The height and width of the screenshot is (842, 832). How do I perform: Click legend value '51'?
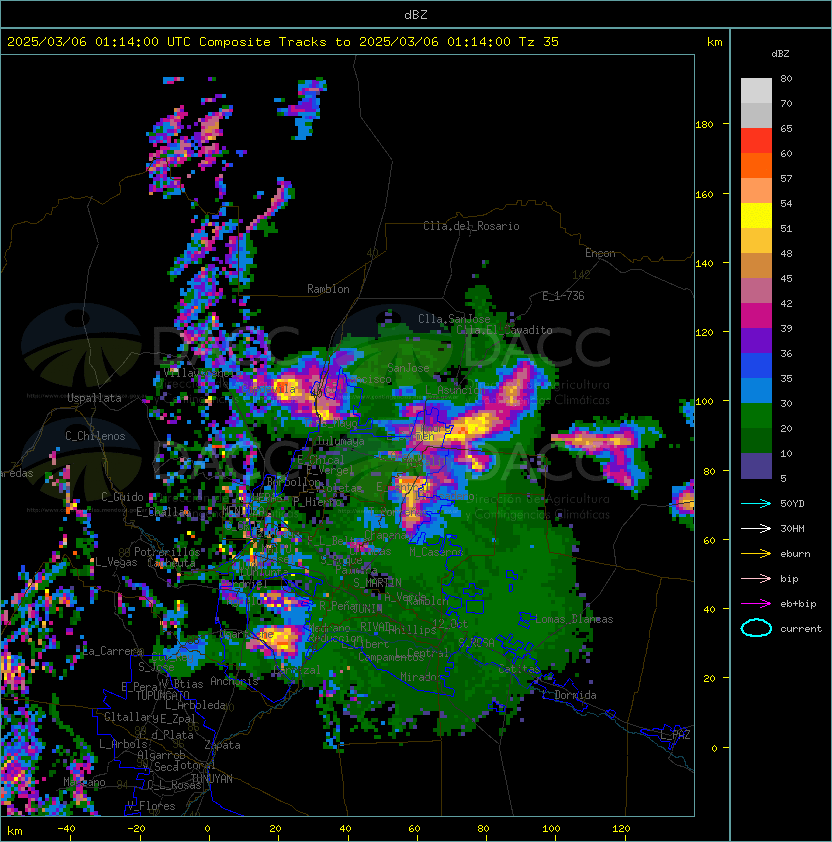tap(786, 228)
